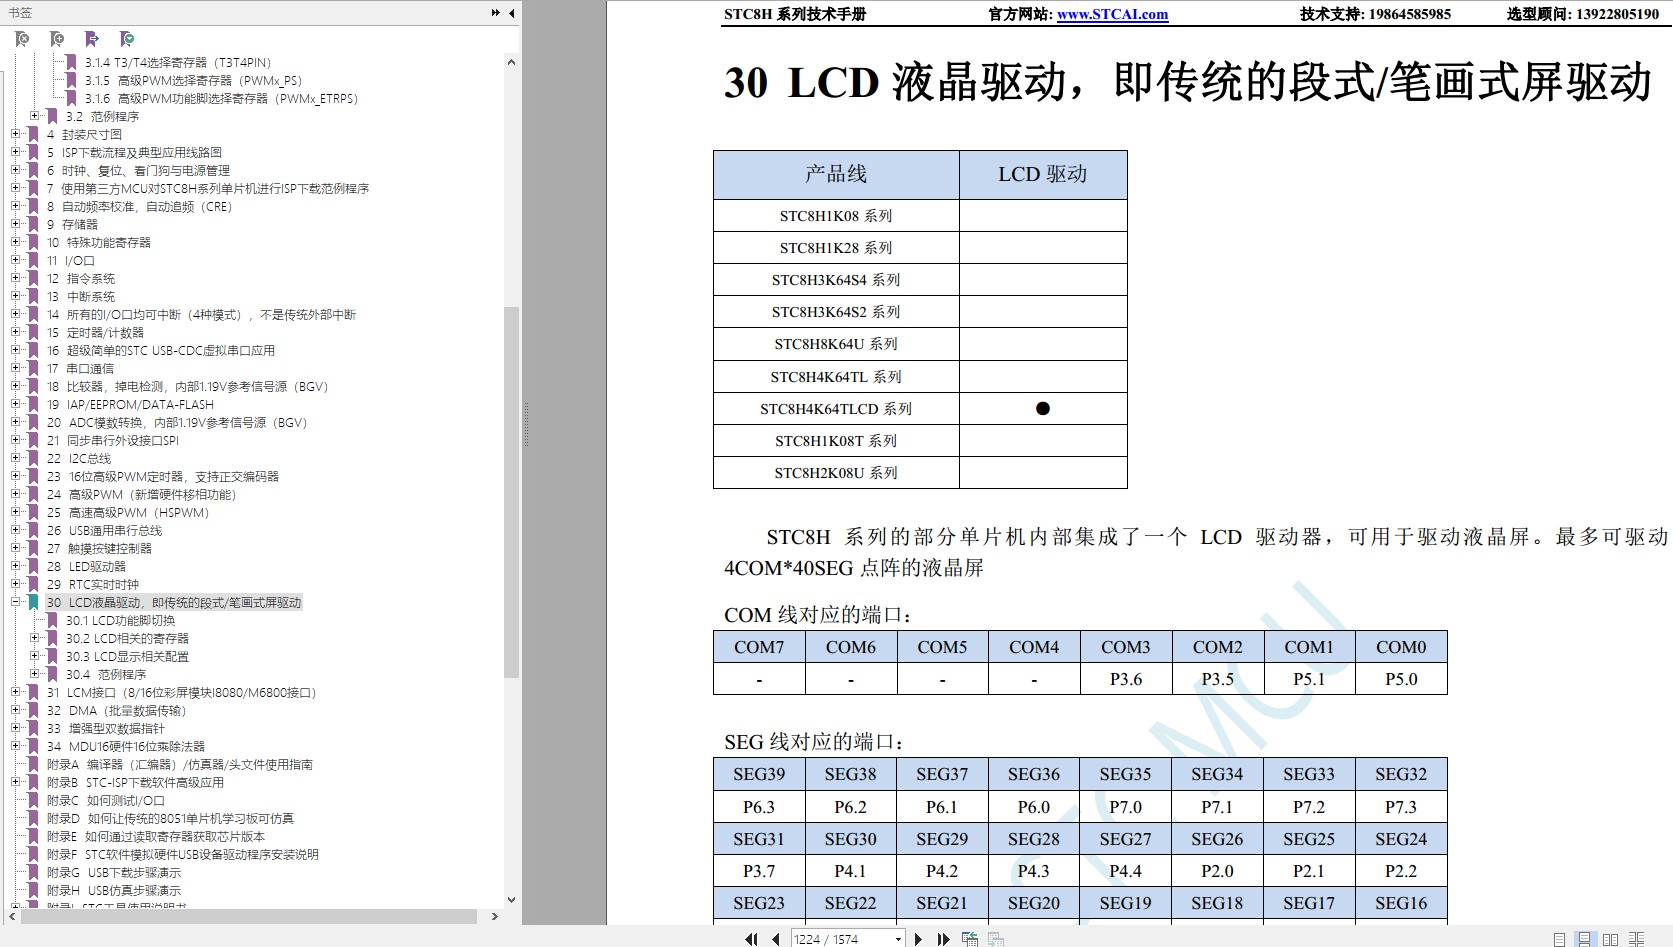Open bookmark 26 USB通用串行总线
Screen dimensions: 1673x947
104,530
